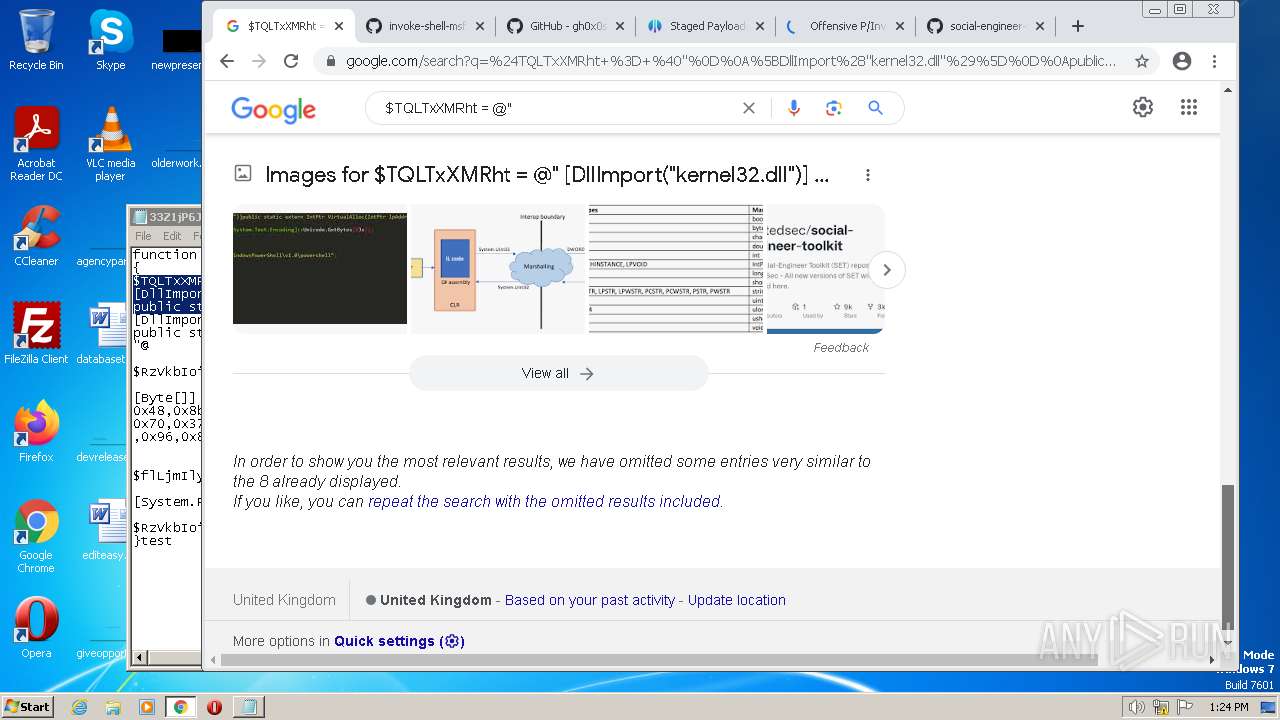Reload the Google search page
Image resolution: width=1280 pixels, height=720 pixels.
pyautogui.click(x=291, y=61)
